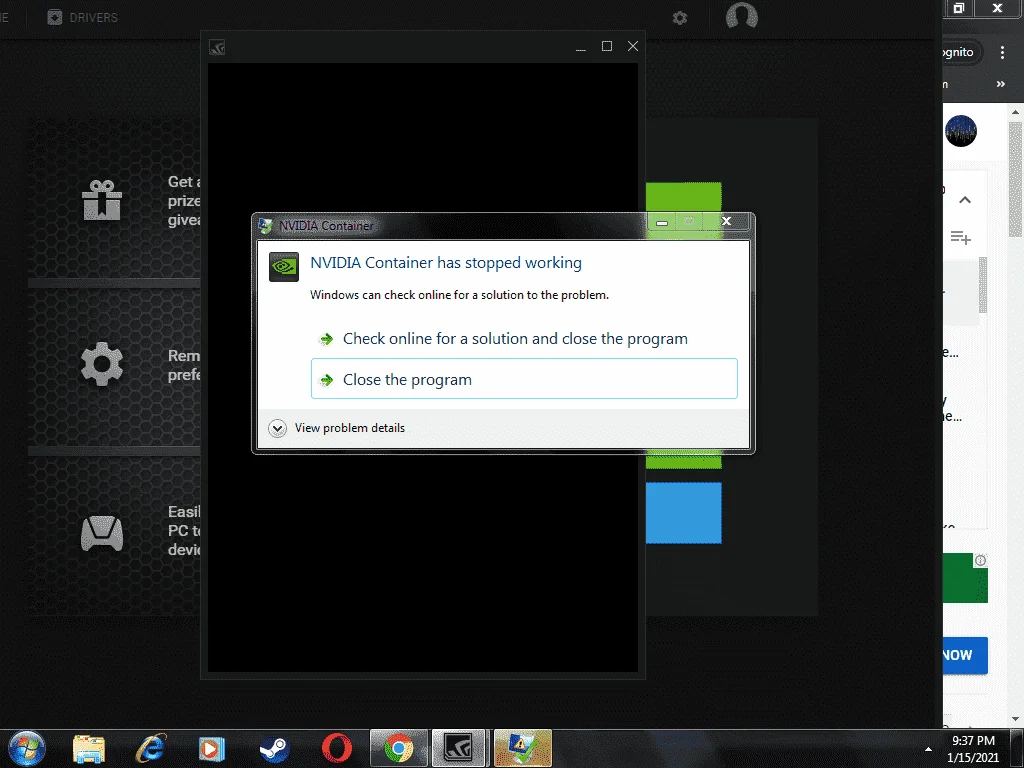The height and width of the screenshot is (768, 1024).
Task: Click the green ad banner in Chrome
Action: click(965, 578)
